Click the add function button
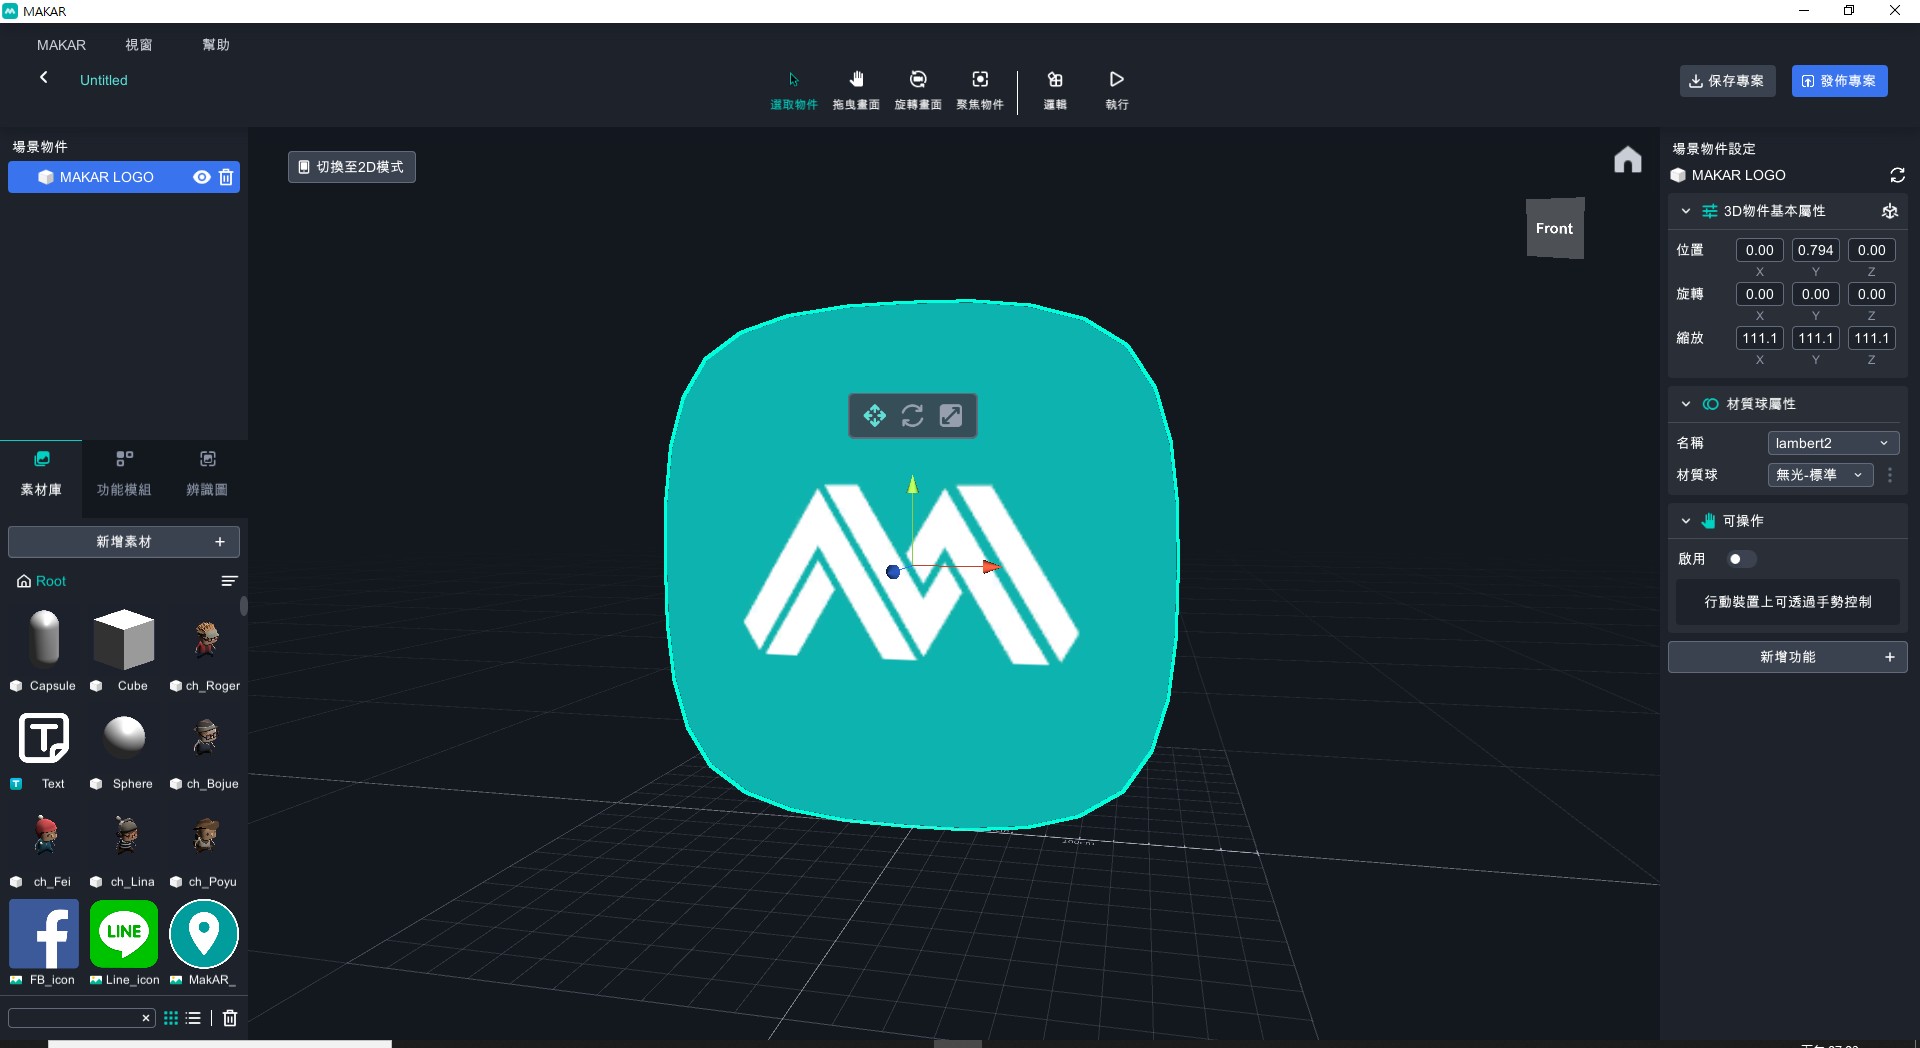1920x1048 pixels. pyautogui.click(x=1787, y=657)
